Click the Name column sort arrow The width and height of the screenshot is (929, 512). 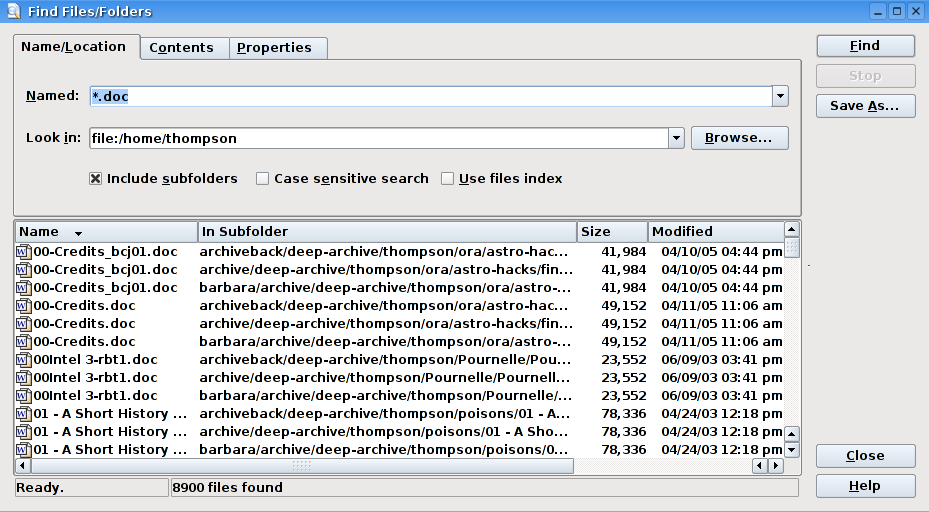78,233
